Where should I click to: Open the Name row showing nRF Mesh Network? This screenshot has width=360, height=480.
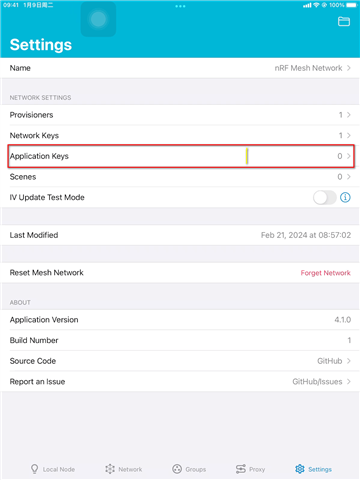pos(180,68)
